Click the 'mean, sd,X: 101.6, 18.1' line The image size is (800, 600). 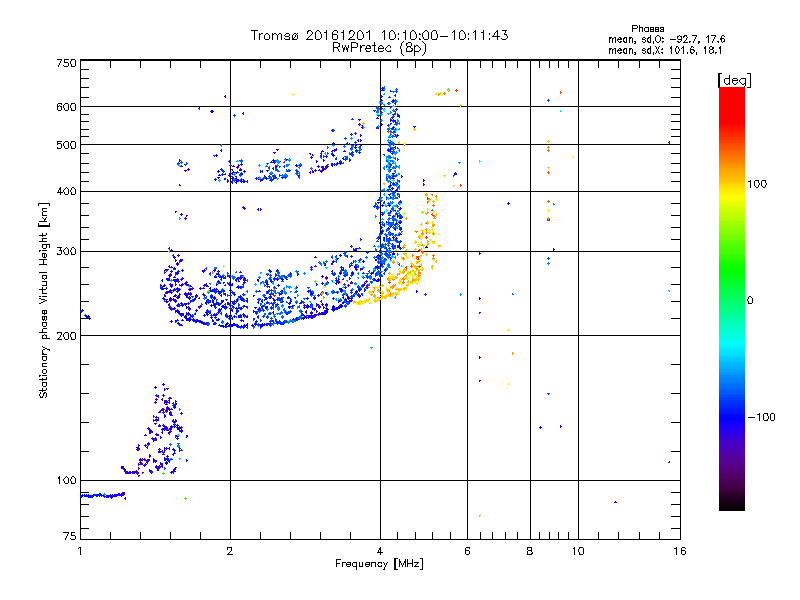(665, 51)
